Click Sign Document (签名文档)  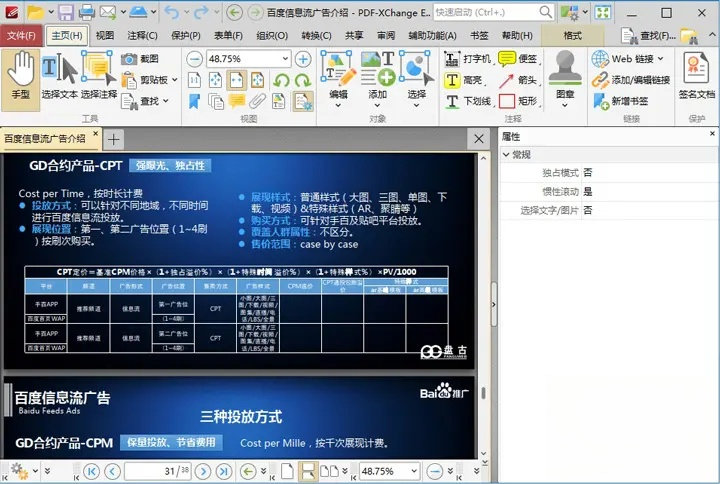point(697,76)
